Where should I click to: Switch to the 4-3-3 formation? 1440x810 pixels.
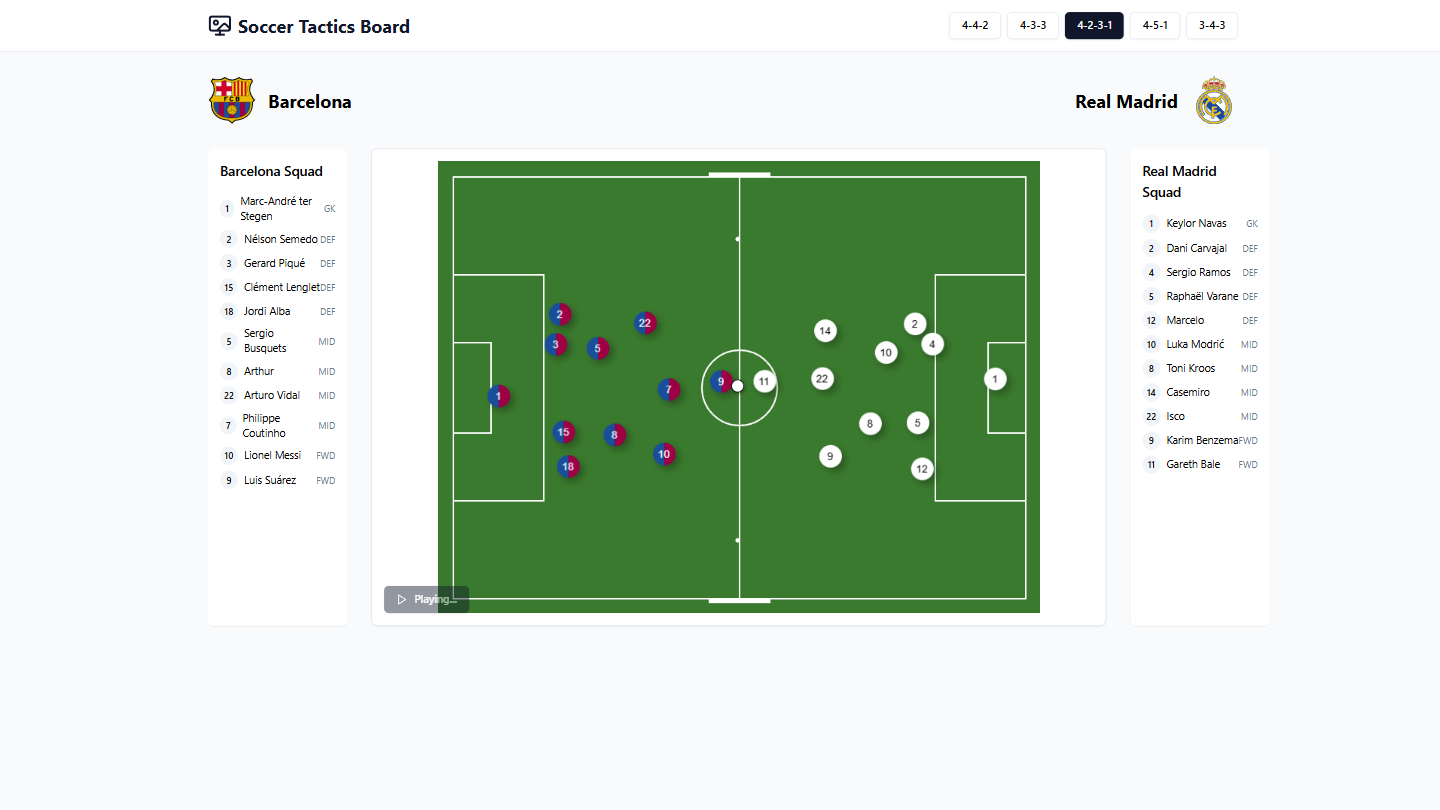click(1032, 25)
